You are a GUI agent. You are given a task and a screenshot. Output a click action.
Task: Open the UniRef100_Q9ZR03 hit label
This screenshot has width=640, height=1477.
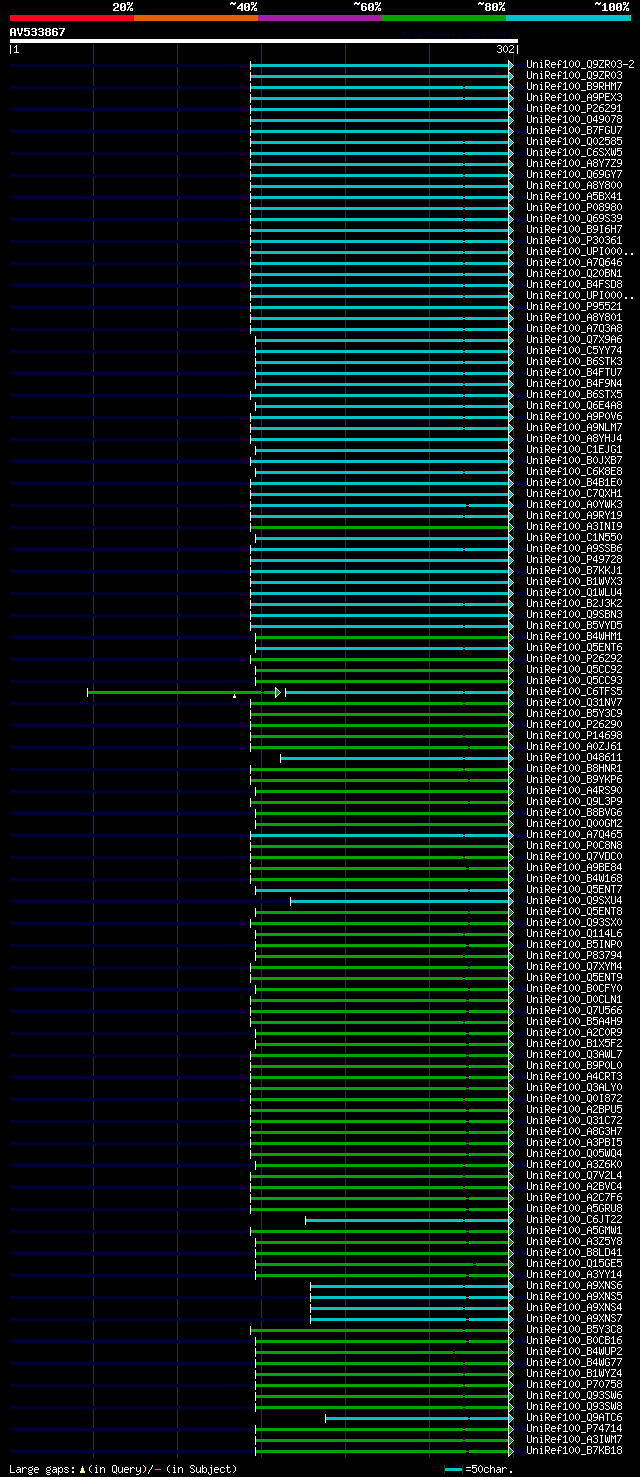click(574, 75)
